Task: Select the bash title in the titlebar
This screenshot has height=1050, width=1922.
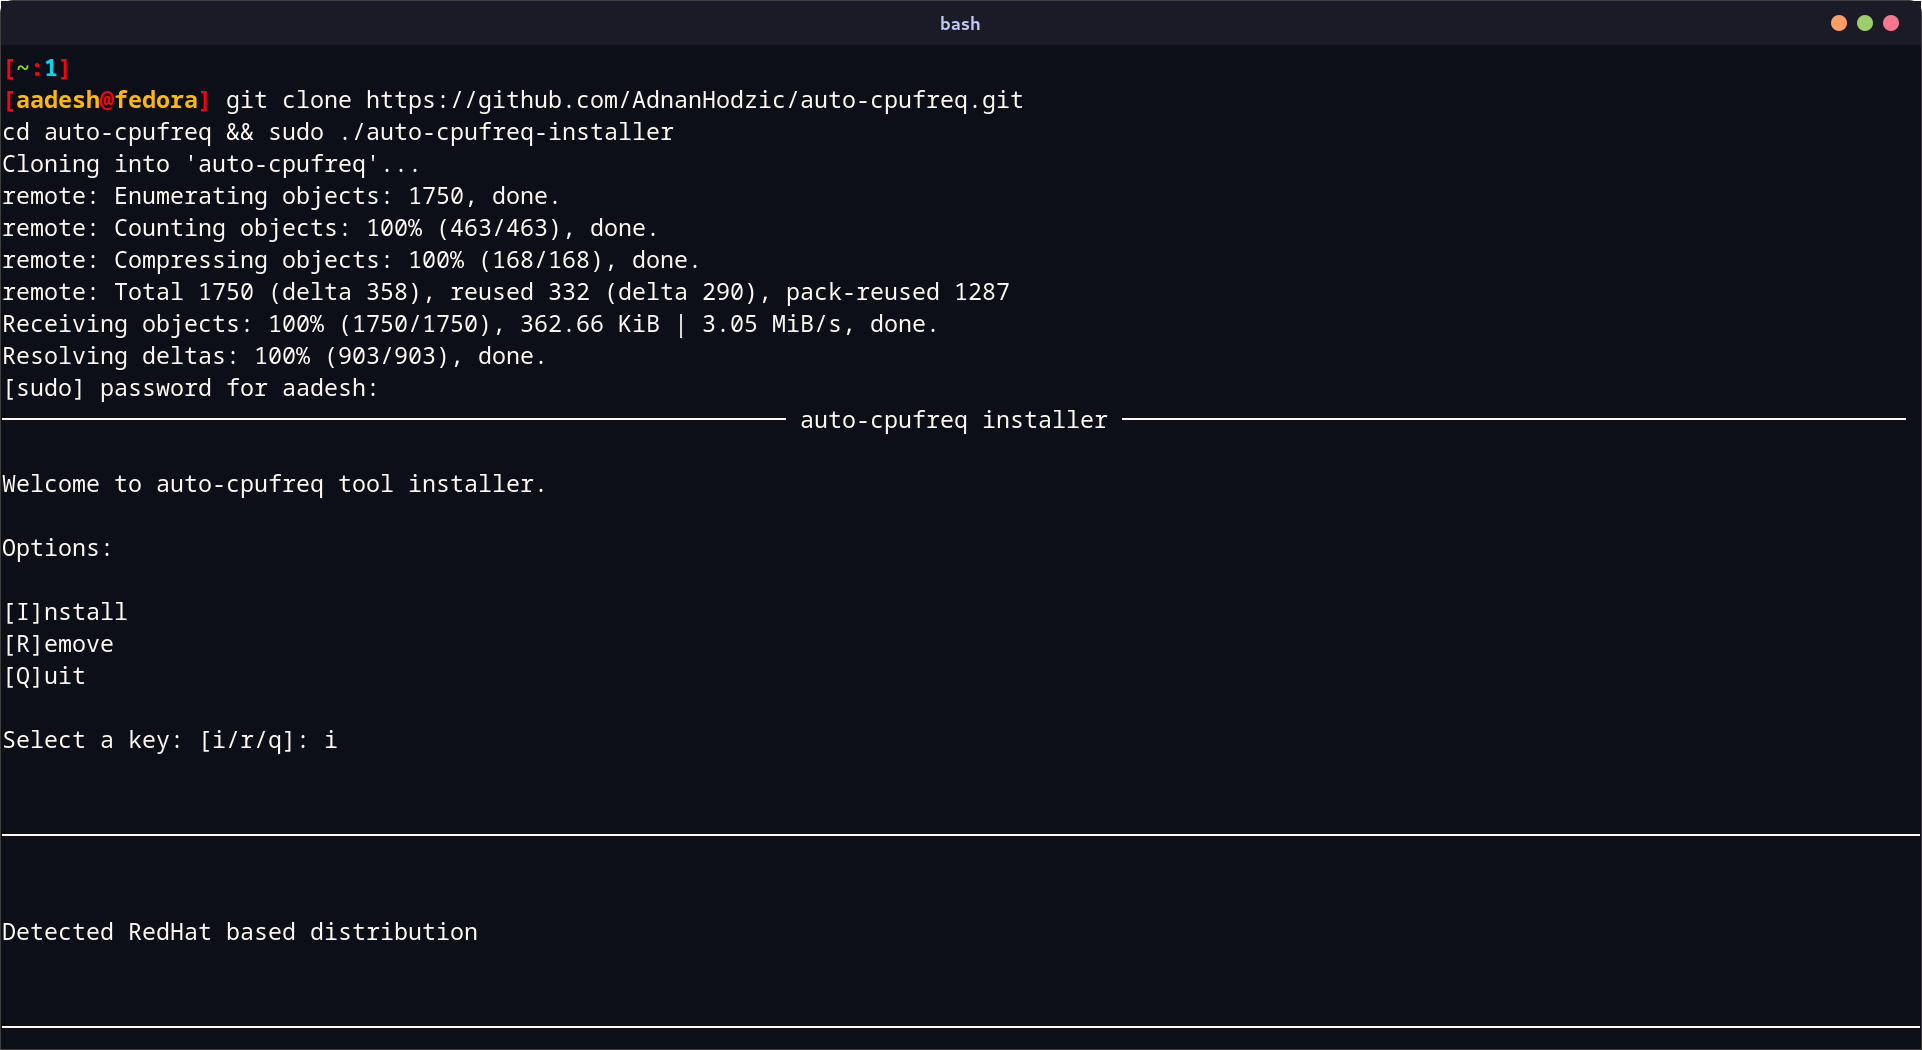Action: (x=959, y=23)
